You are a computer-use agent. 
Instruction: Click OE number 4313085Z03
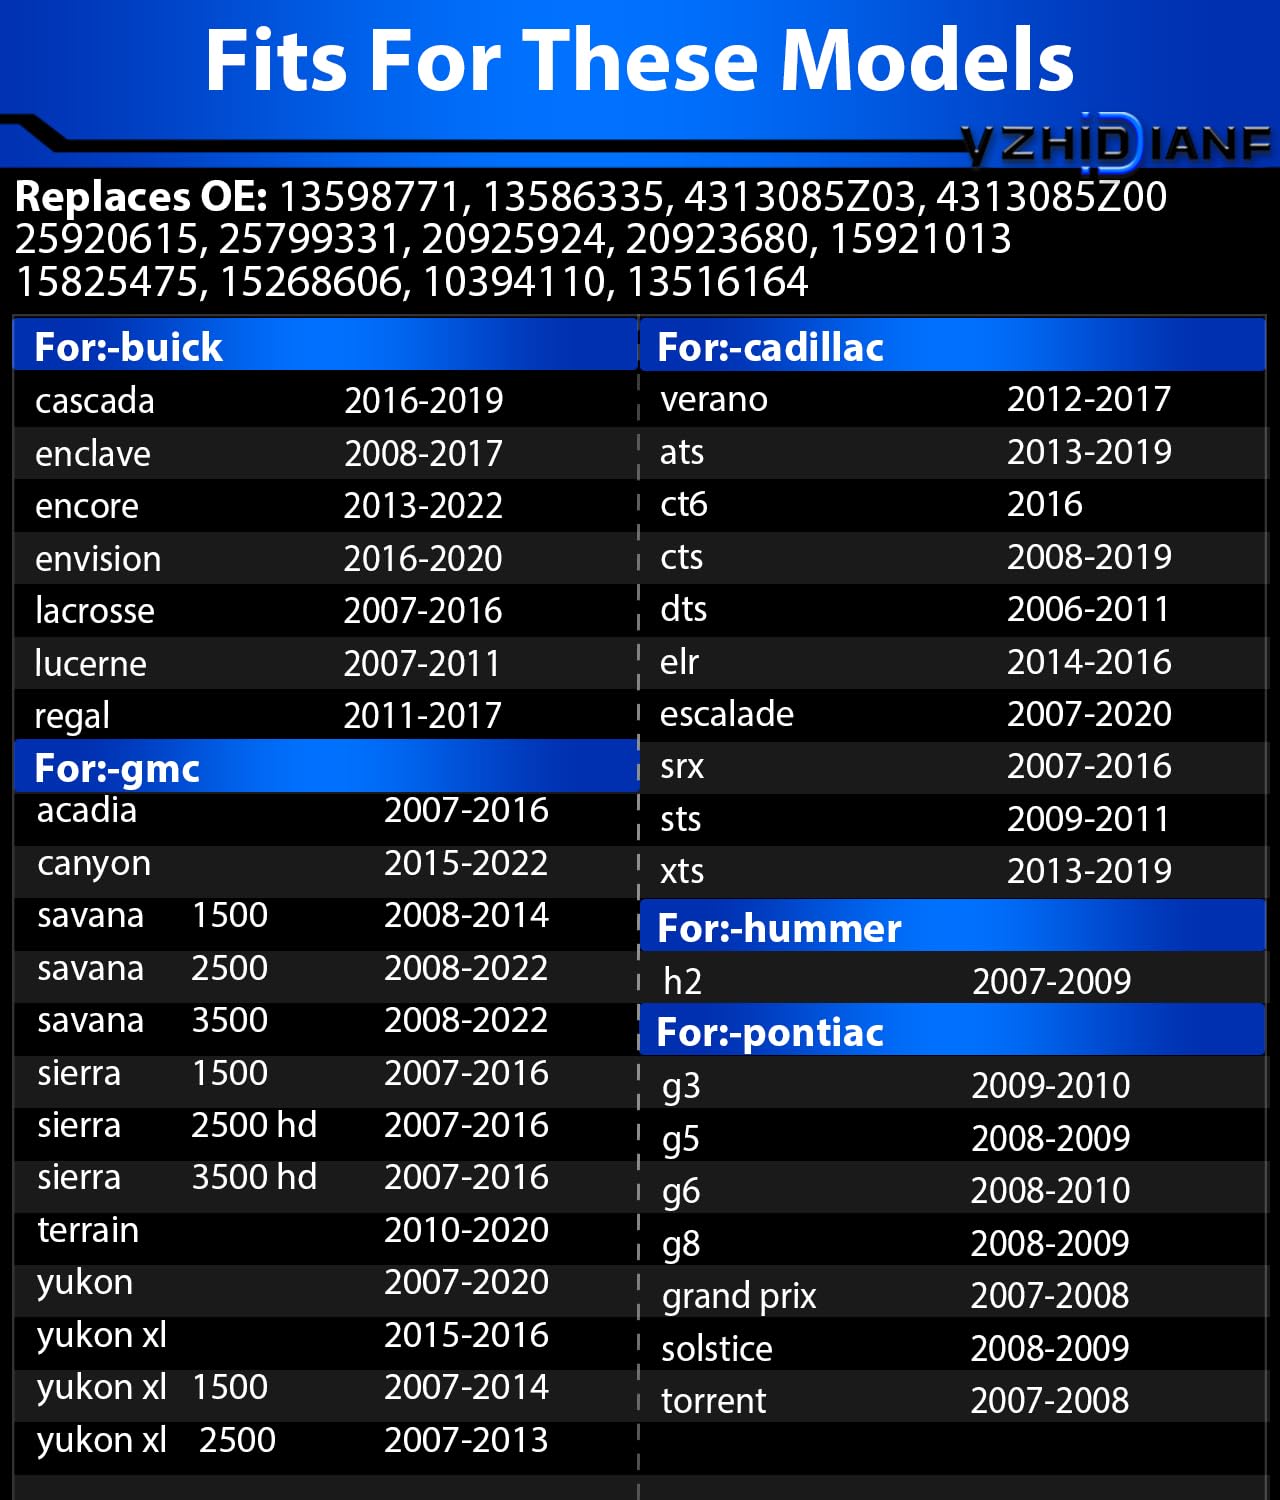(x=801, y=198)
